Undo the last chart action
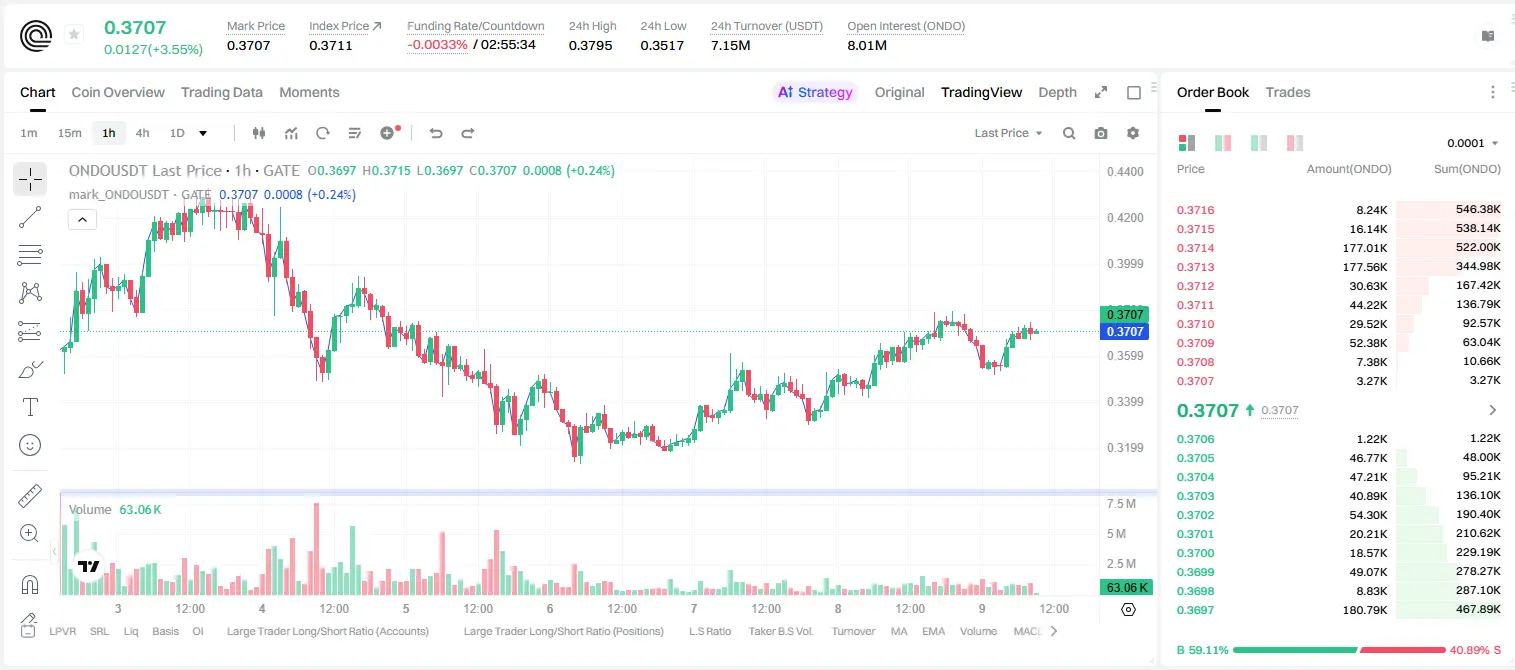 click(436, 133)
